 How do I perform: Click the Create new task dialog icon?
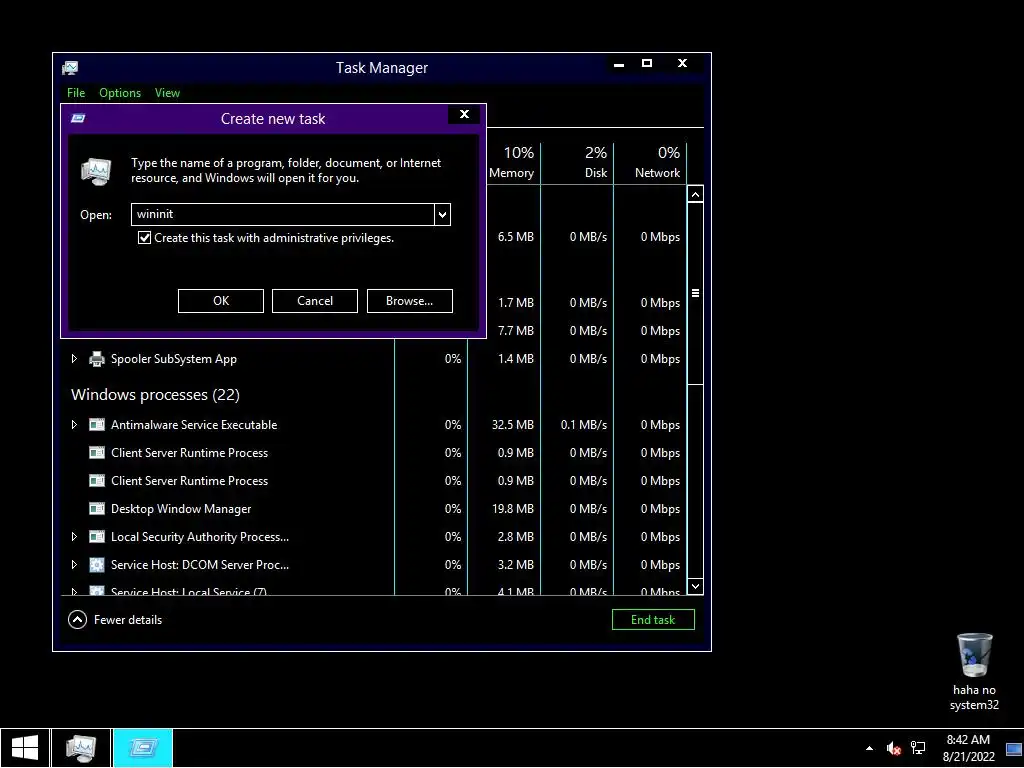click(78, 118)
